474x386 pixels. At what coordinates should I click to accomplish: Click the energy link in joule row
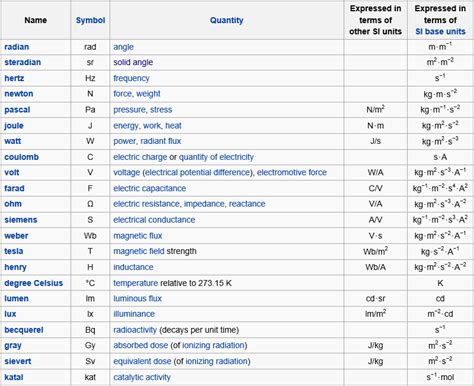pyautogui.click(x=126, y=126)
